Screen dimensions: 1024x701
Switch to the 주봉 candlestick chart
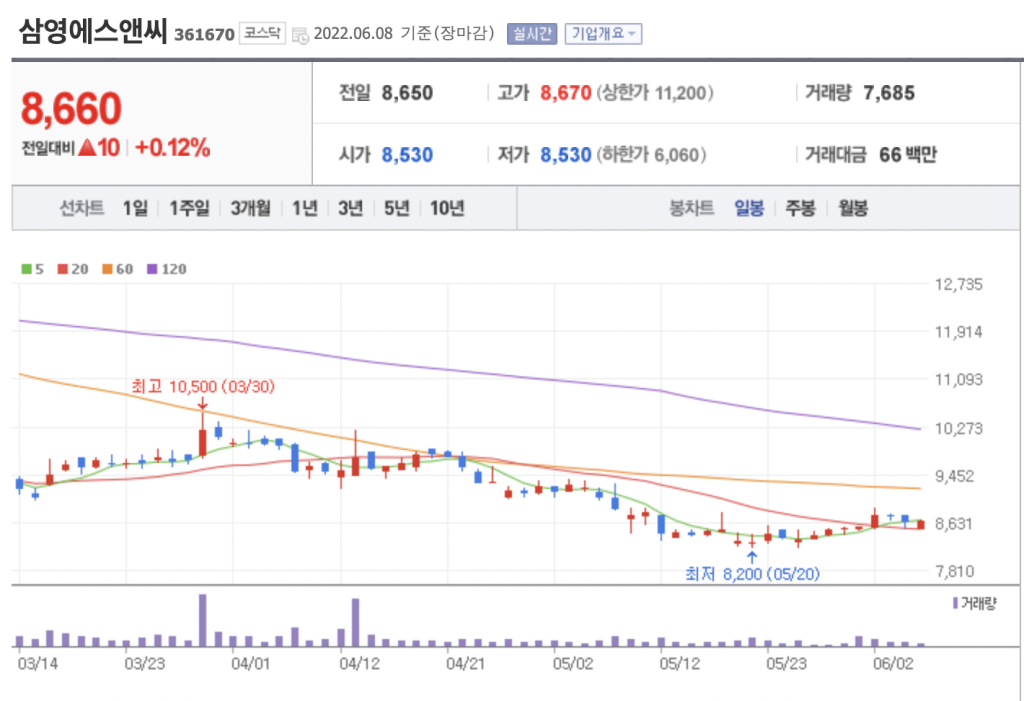click(x=800, y=208)
